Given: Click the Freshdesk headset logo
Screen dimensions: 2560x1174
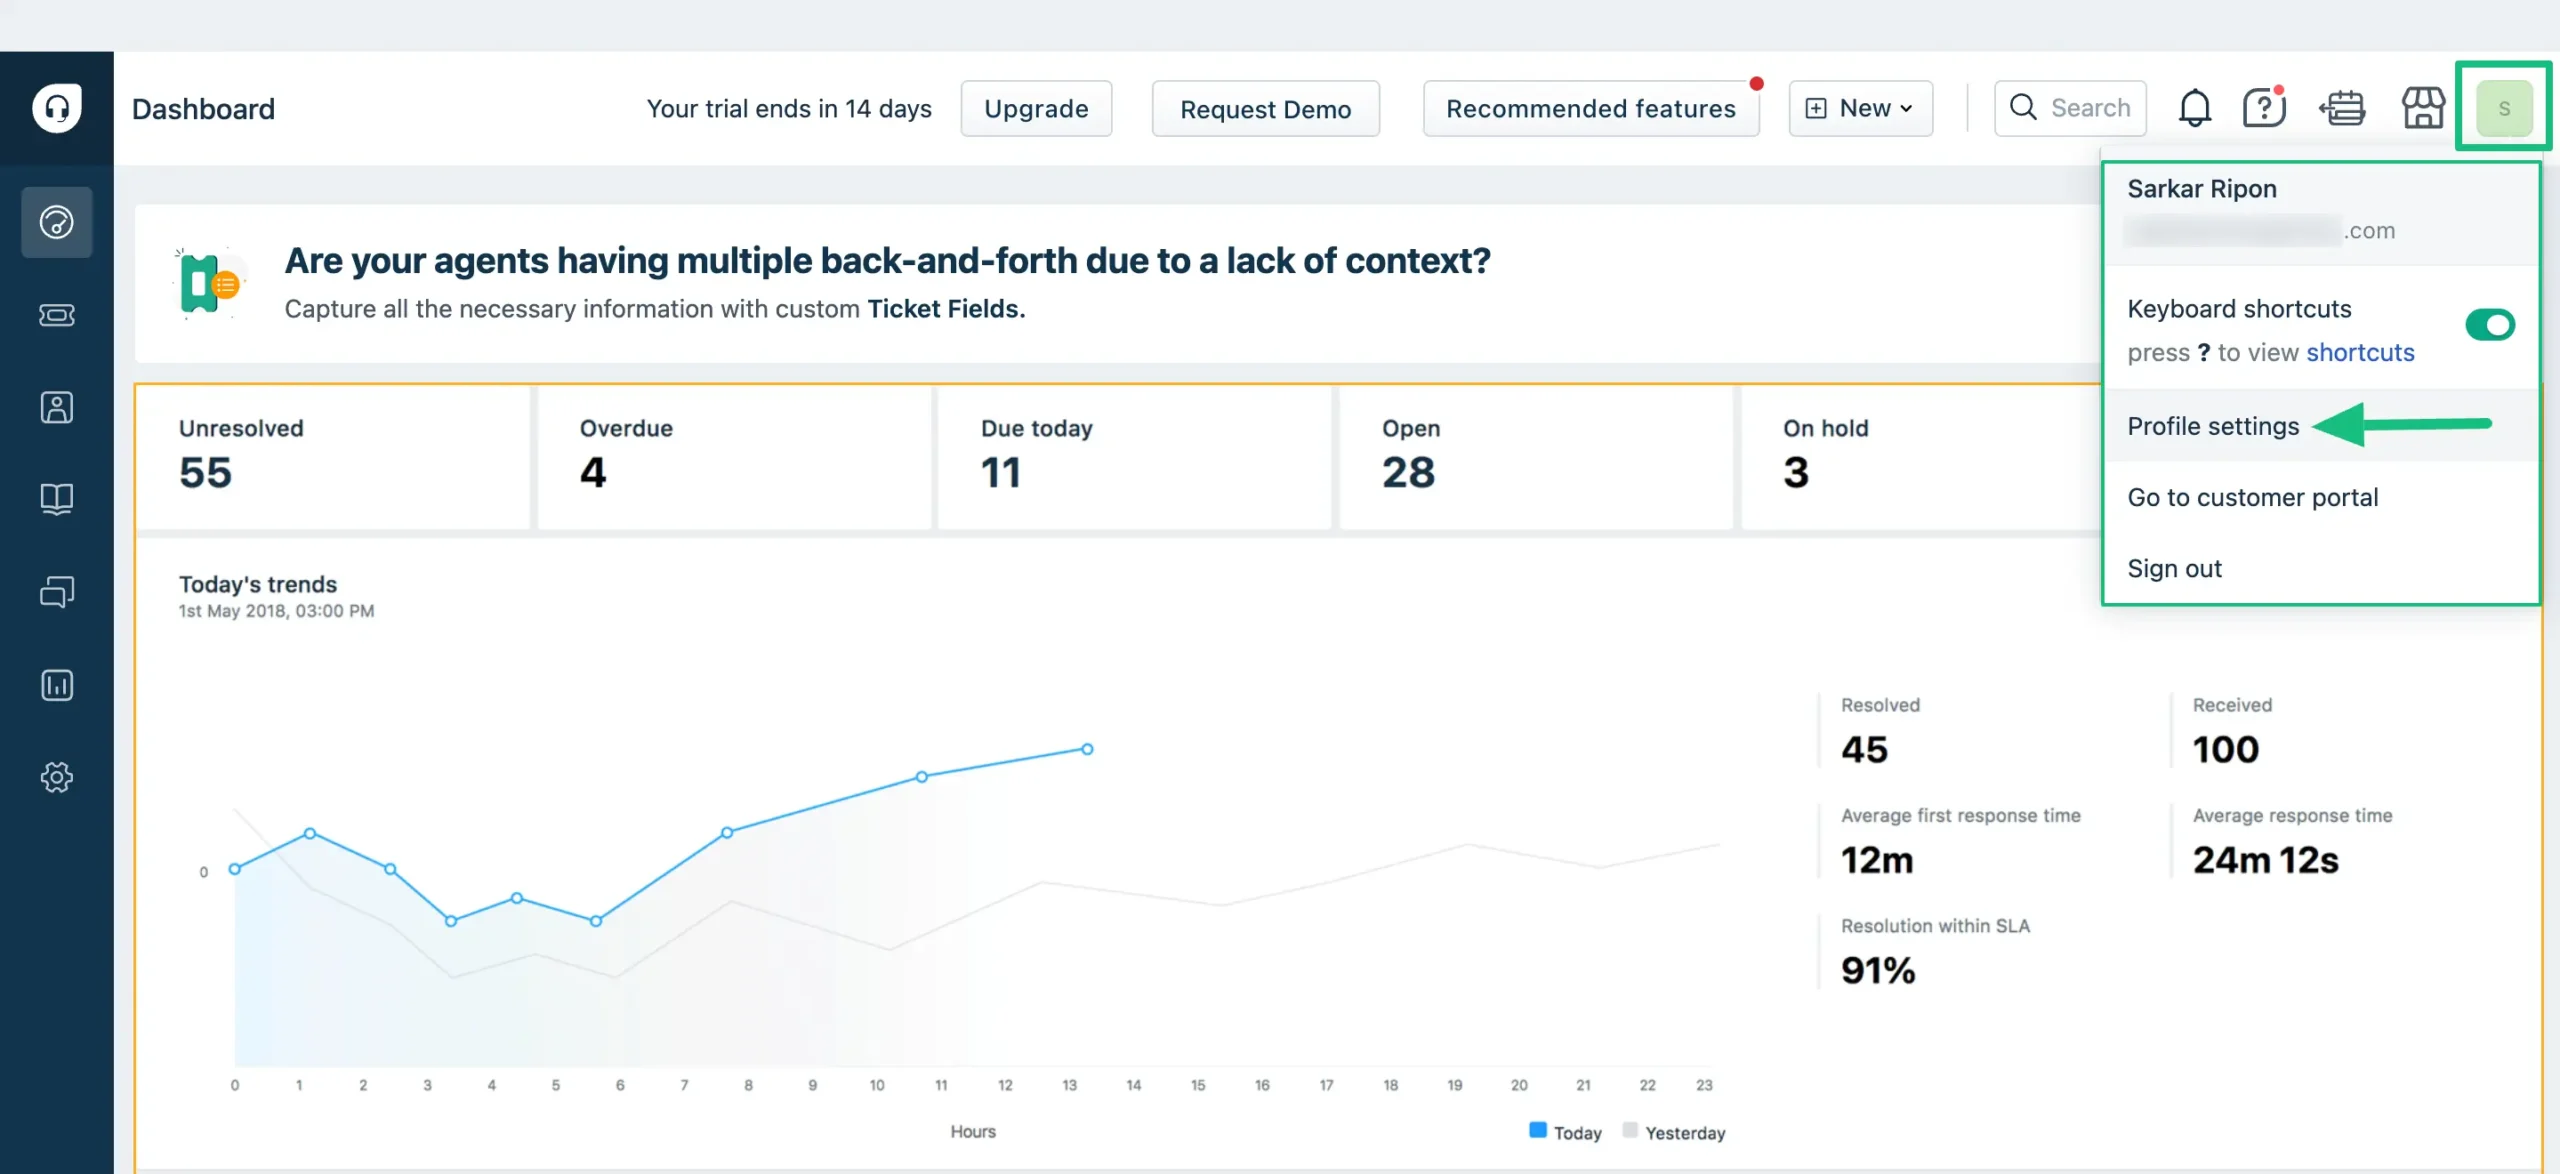Looking at the screenshot, I should click(57, 108).
